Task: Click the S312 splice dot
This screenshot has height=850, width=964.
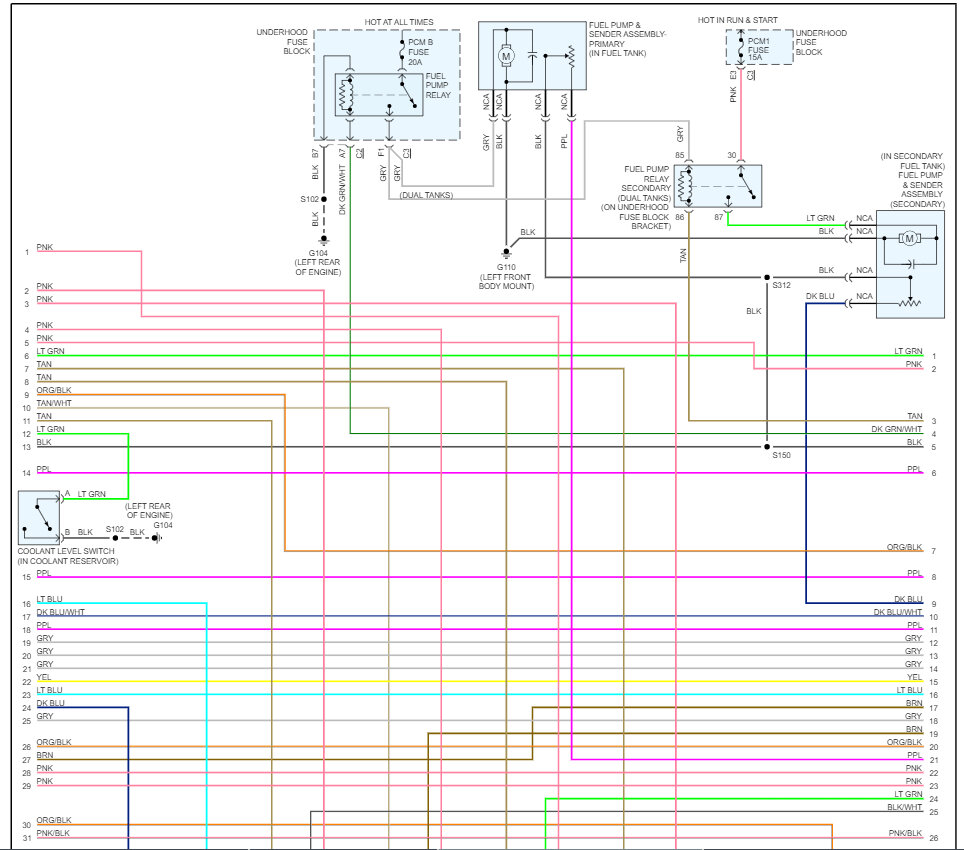Action: [767, 277]
